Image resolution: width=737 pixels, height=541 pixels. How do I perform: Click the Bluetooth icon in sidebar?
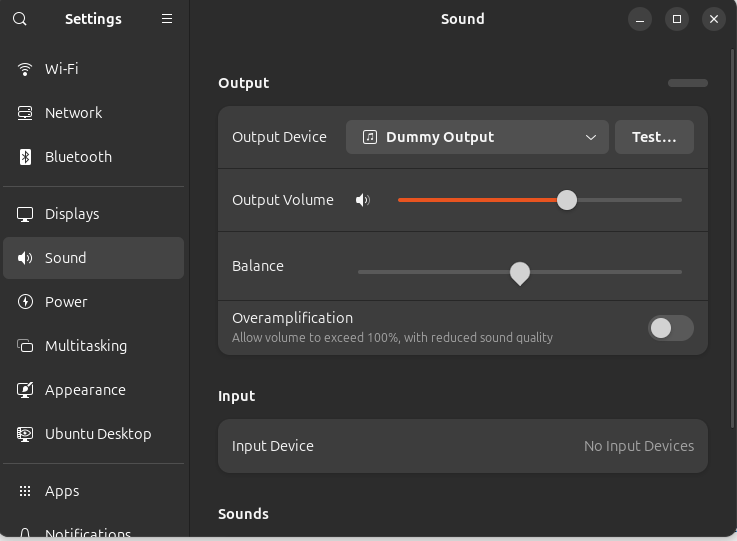25,157
